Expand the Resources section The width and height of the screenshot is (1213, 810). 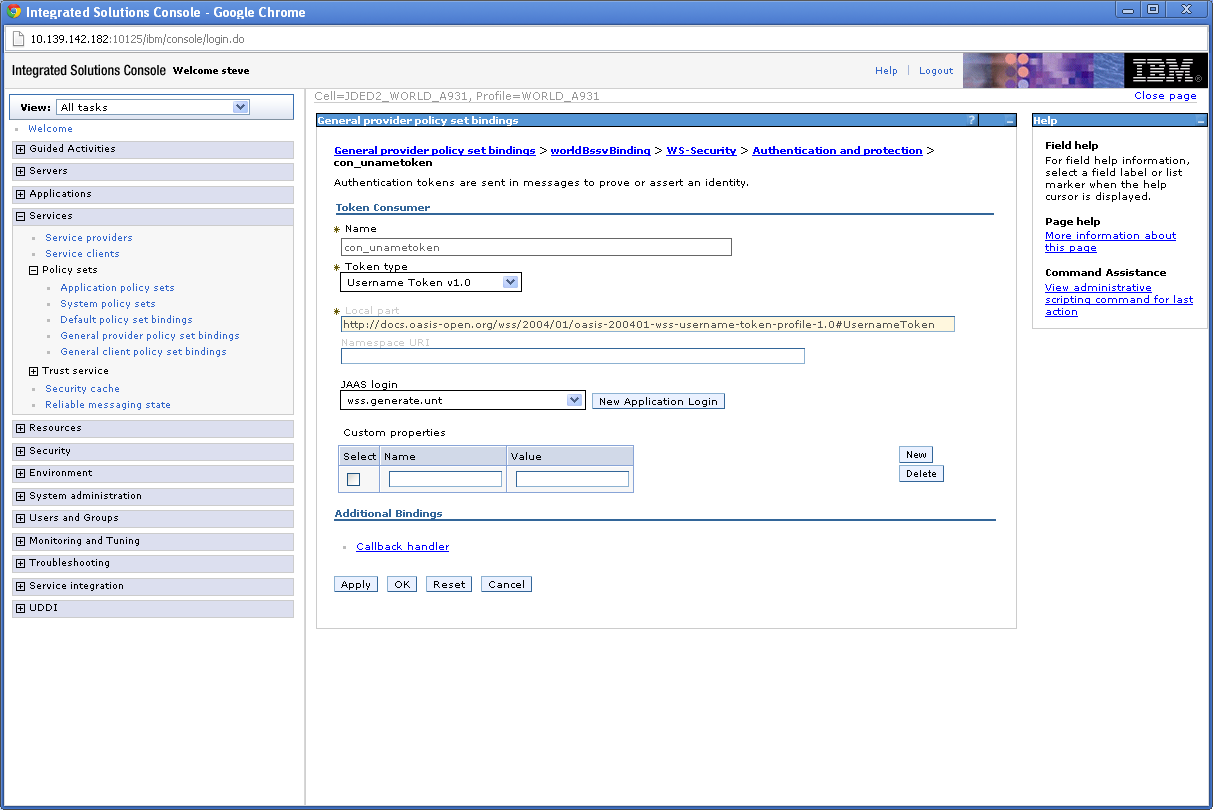[x=20, y=428]
